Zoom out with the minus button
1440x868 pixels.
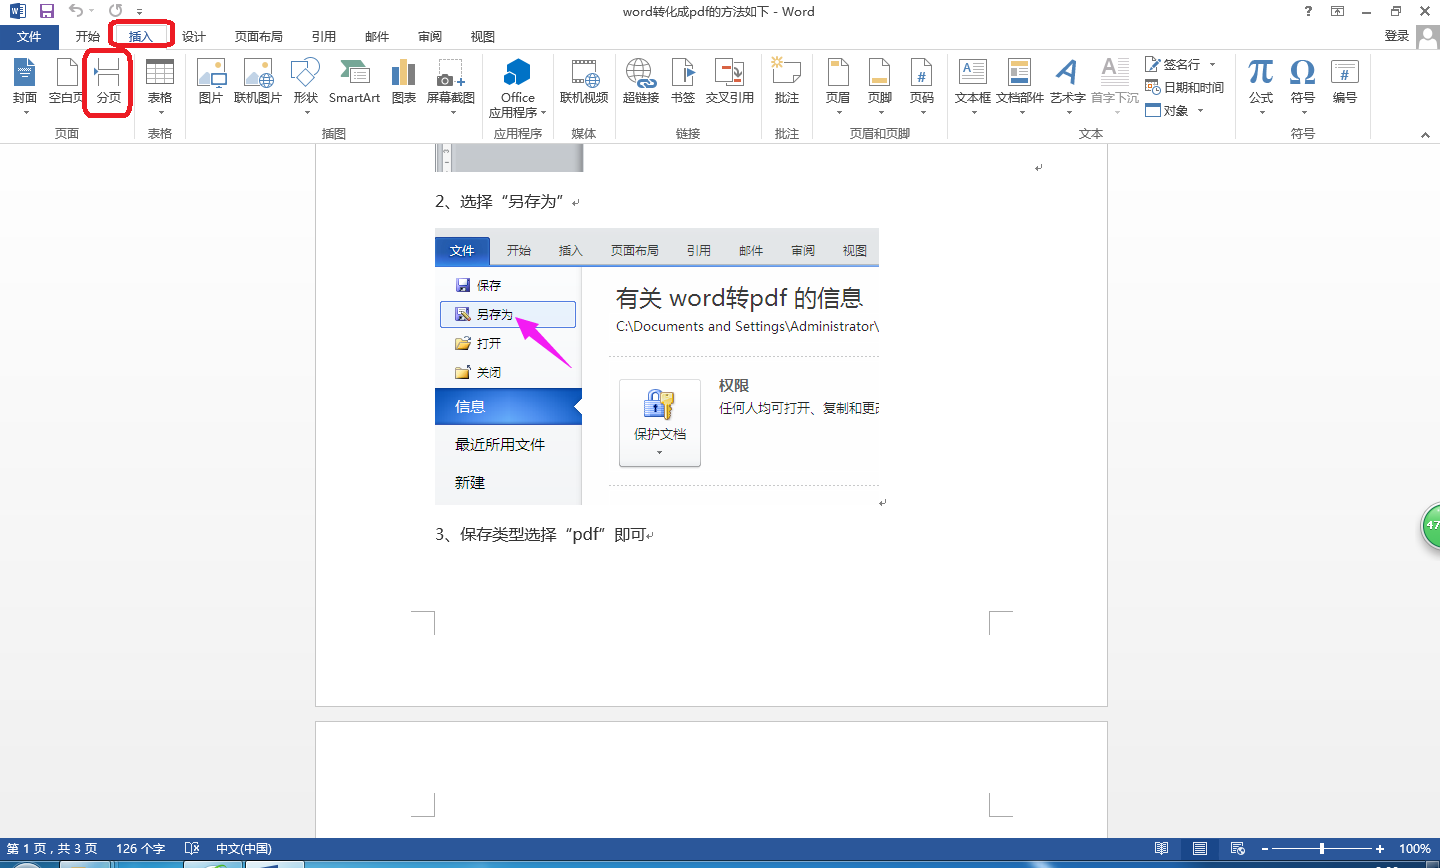pos(1263,849)
